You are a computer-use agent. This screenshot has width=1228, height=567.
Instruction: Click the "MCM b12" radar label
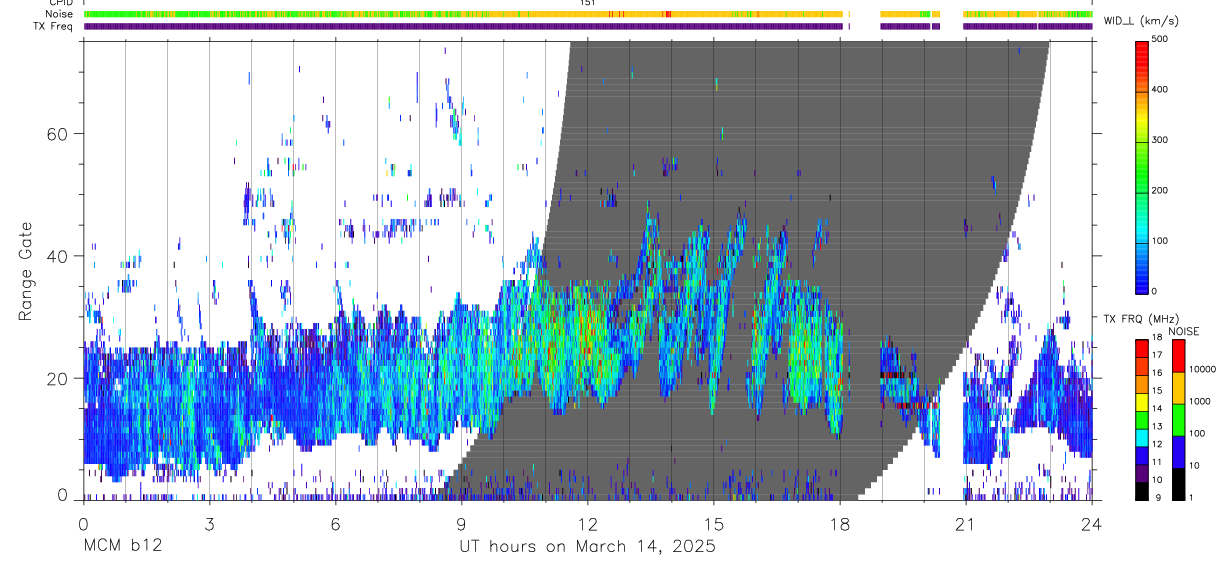(122, 546)
